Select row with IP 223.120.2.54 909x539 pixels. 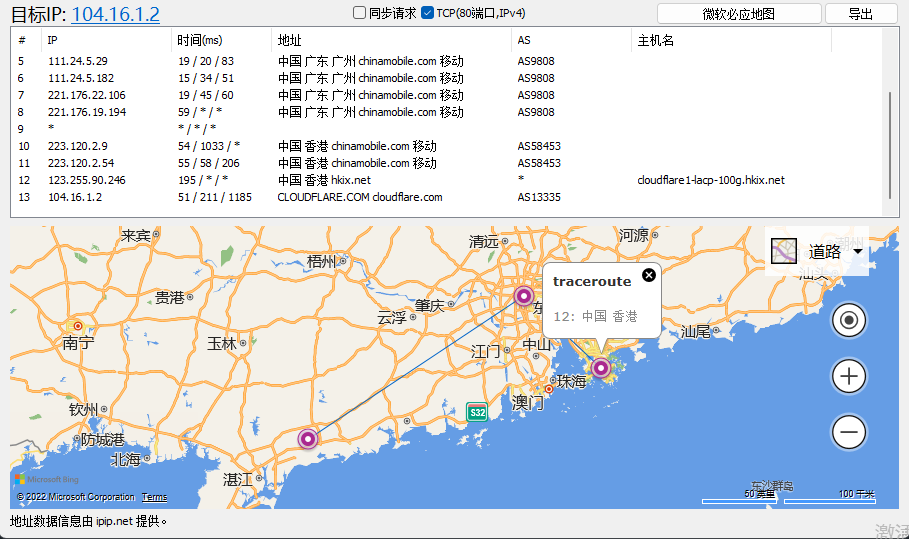[446, 163]
